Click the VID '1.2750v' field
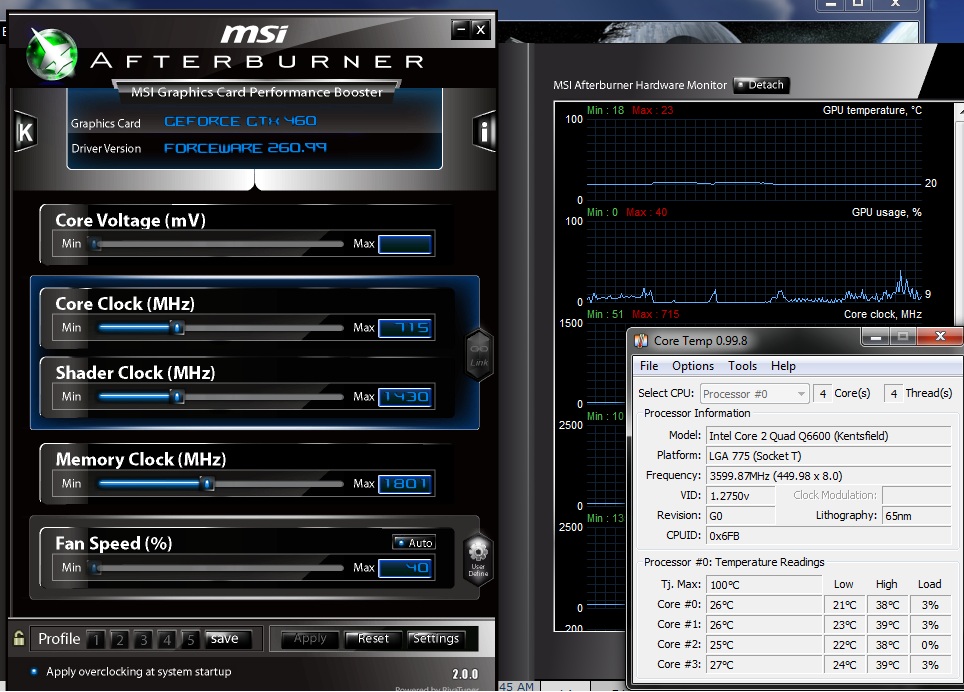The width and height of the screenshot is (964, 692). click(x=741, y=496)
